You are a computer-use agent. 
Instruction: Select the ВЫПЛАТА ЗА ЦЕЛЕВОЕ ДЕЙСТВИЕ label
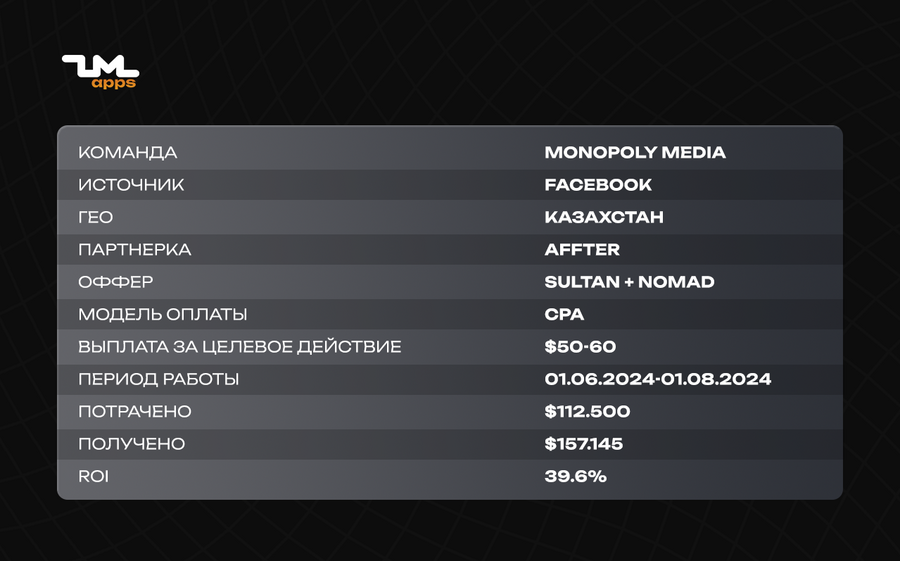click(239, 347)
